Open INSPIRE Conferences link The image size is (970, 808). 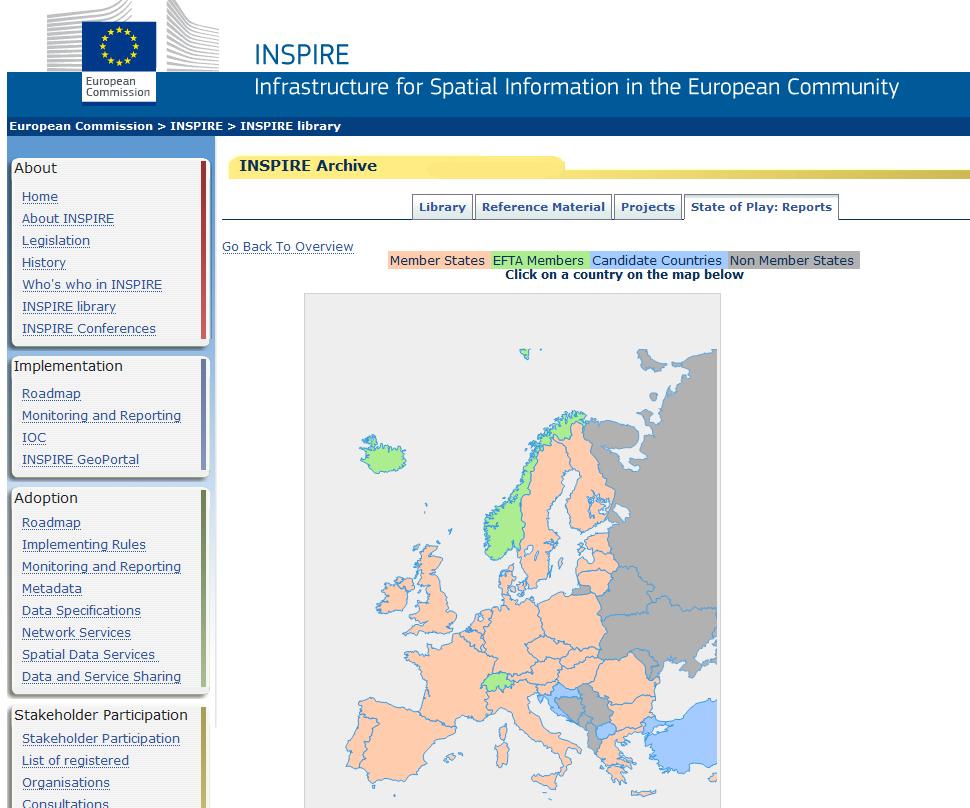point(88,329)
